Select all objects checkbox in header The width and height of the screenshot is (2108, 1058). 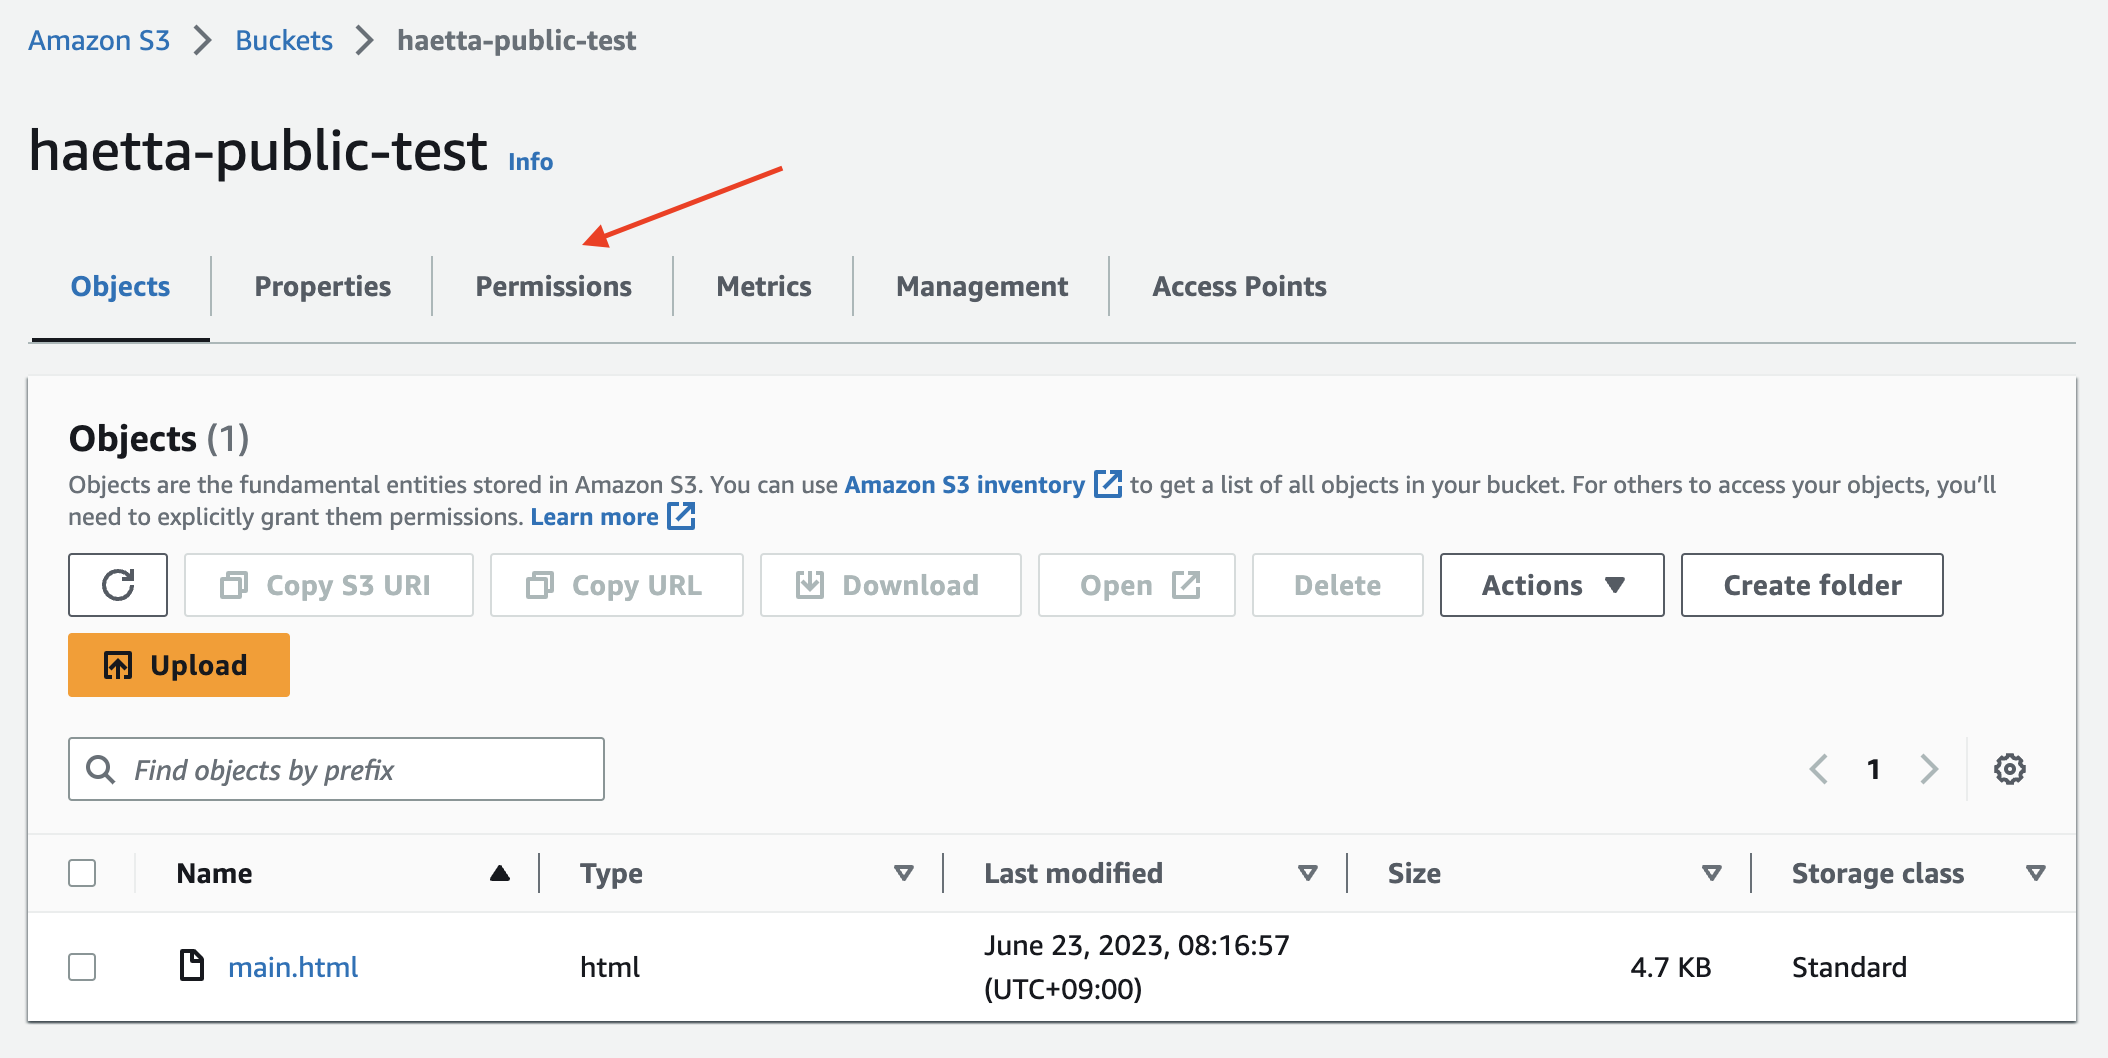[x=82, y=873]
